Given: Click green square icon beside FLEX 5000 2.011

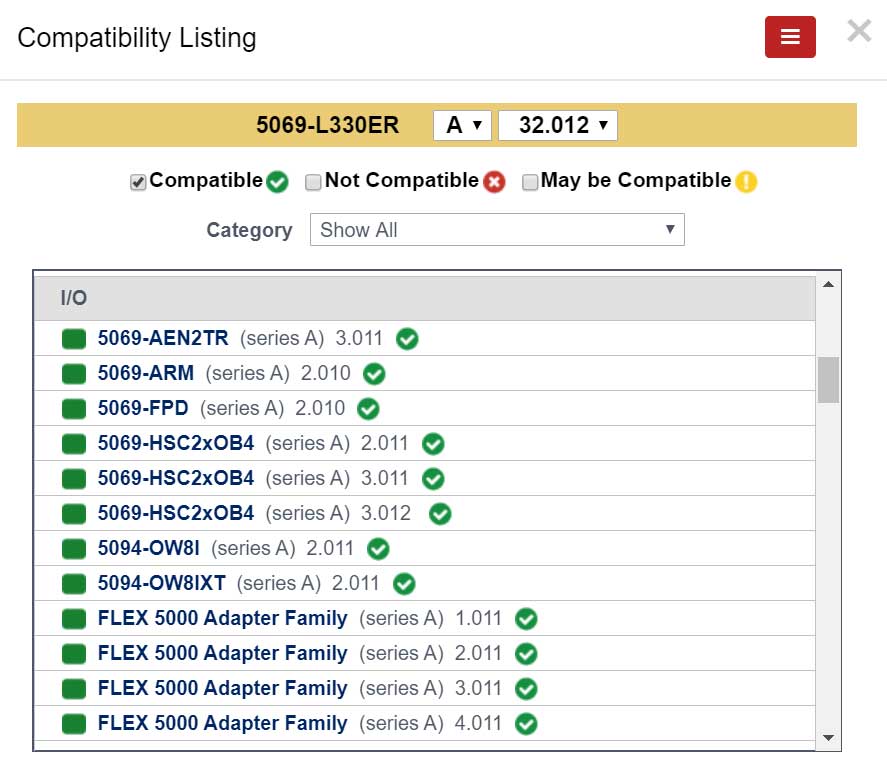Looking at the screenshot, I should coord(74,654).
